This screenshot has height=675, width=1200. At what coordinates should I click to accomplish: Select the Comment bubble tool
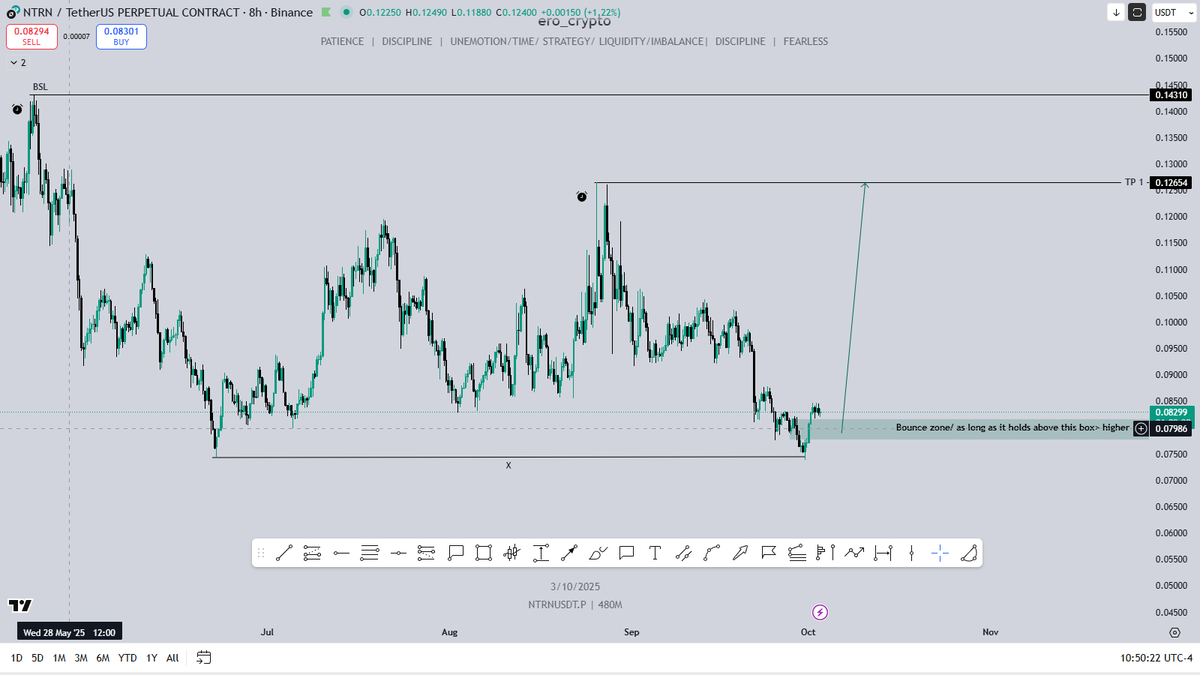point(626,552)
